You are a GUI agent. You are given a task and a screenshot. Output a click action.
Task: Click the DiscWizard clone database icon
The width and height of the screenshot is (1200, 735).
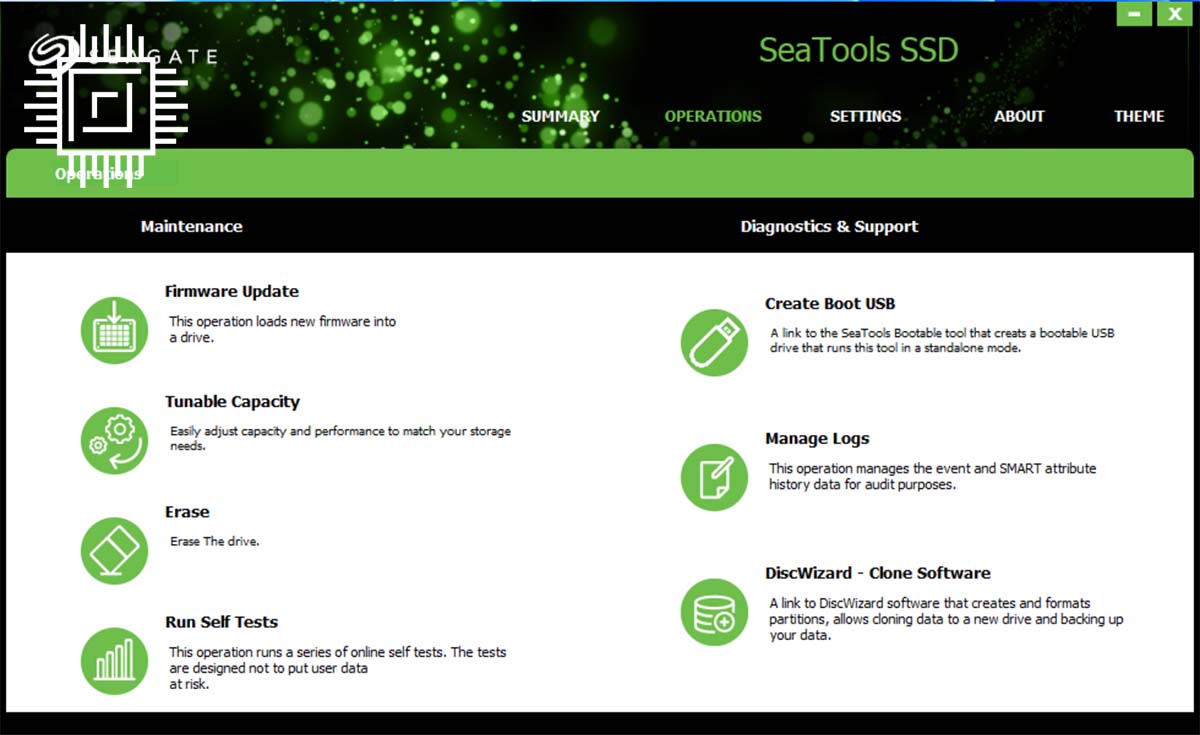[x=714, y=612]
